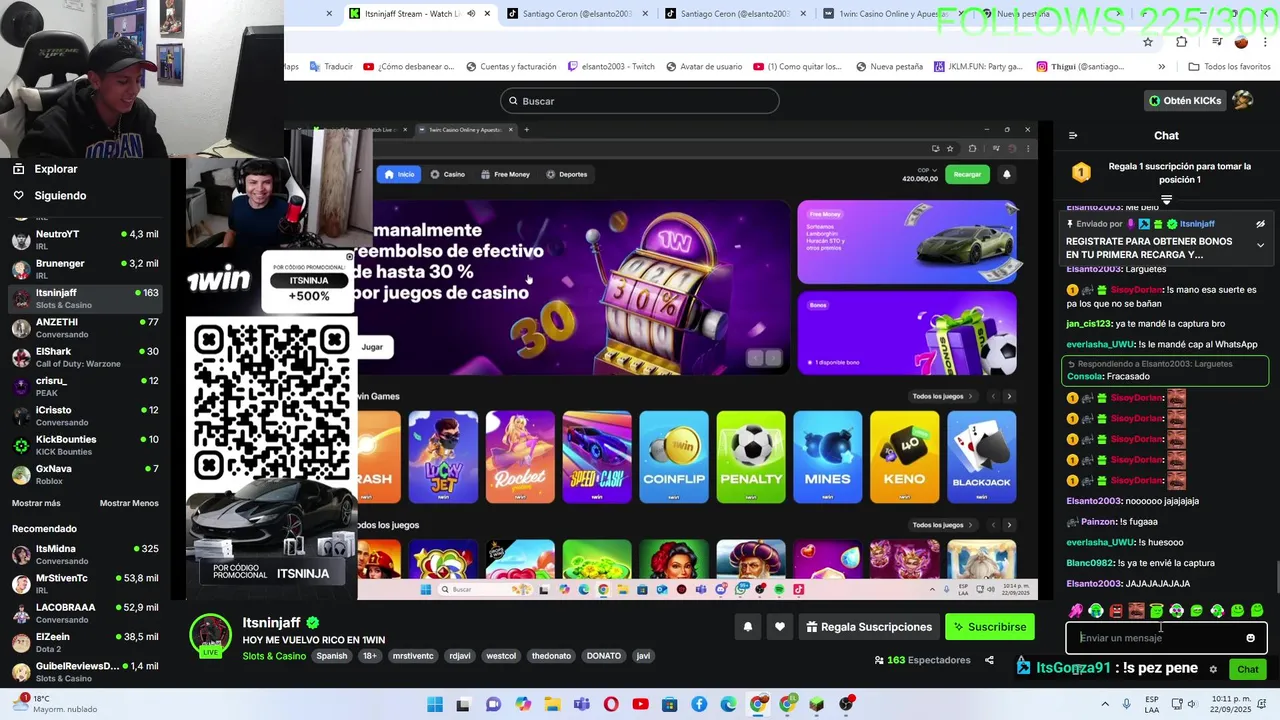Click the green Chat send button
Screen dimensions: 1280x720
tap(1248, 669)
